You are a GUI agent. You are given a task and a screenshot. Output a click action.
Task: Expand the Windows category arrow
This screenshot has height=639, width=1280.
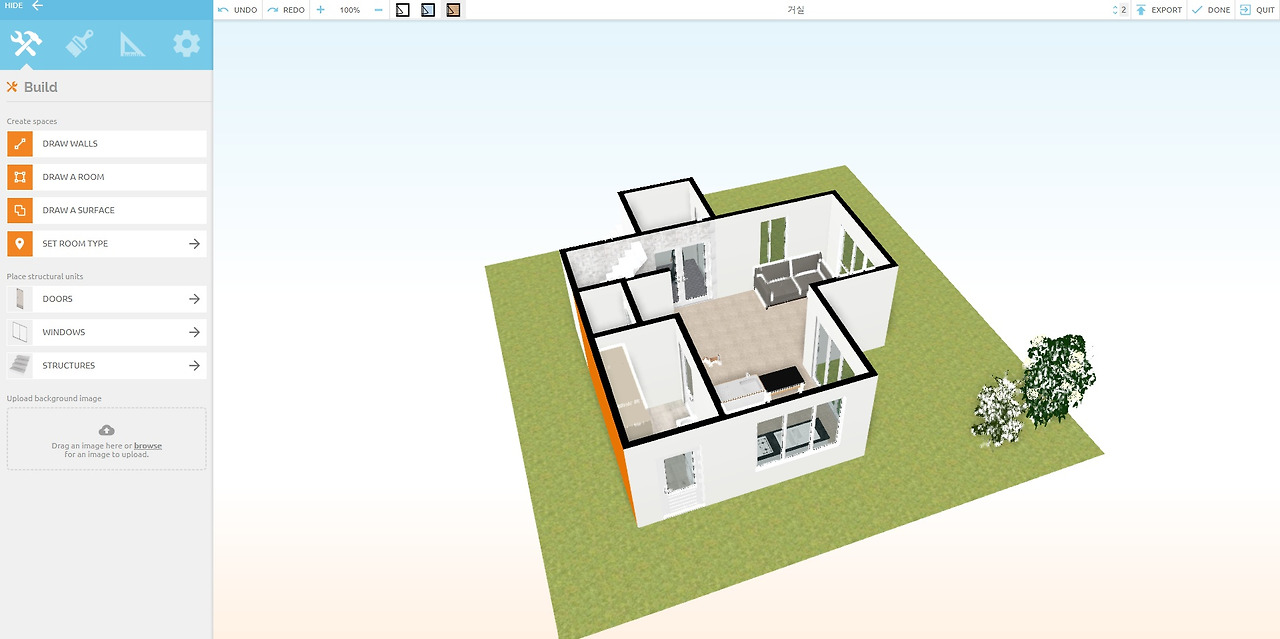194,332
